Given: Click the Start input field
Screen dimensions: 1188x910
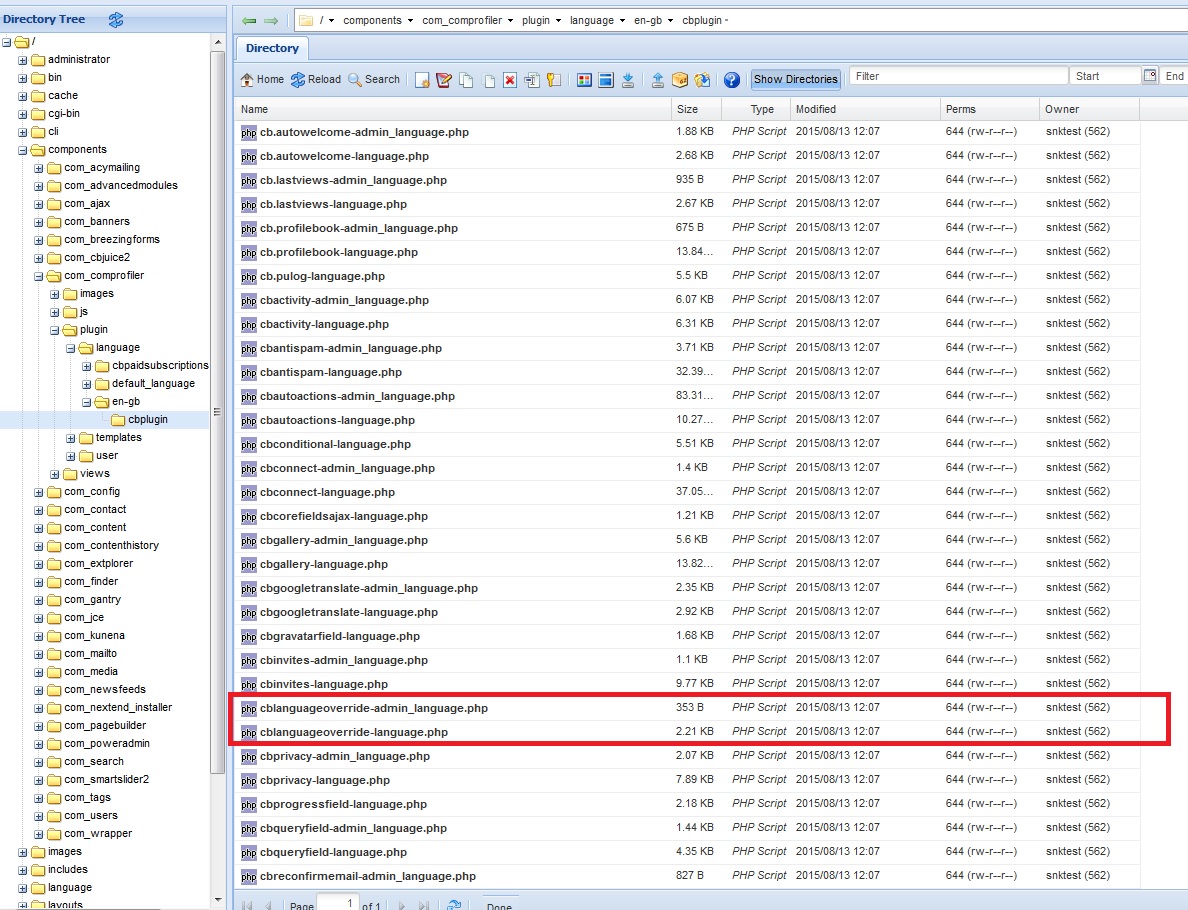Looking at the screenshot, I should [x=1105, y=76].
